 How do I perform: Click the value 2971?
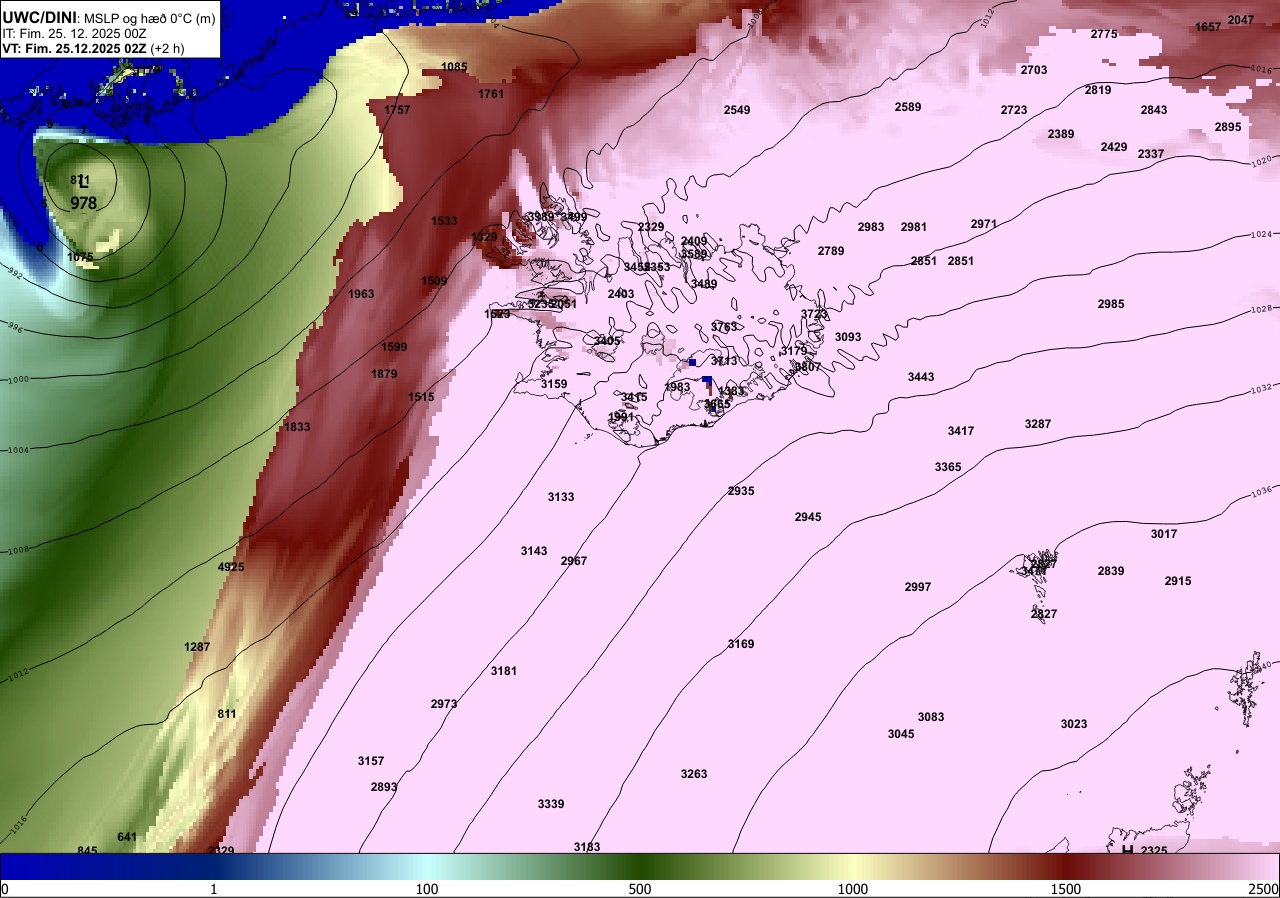pos(984,224)
